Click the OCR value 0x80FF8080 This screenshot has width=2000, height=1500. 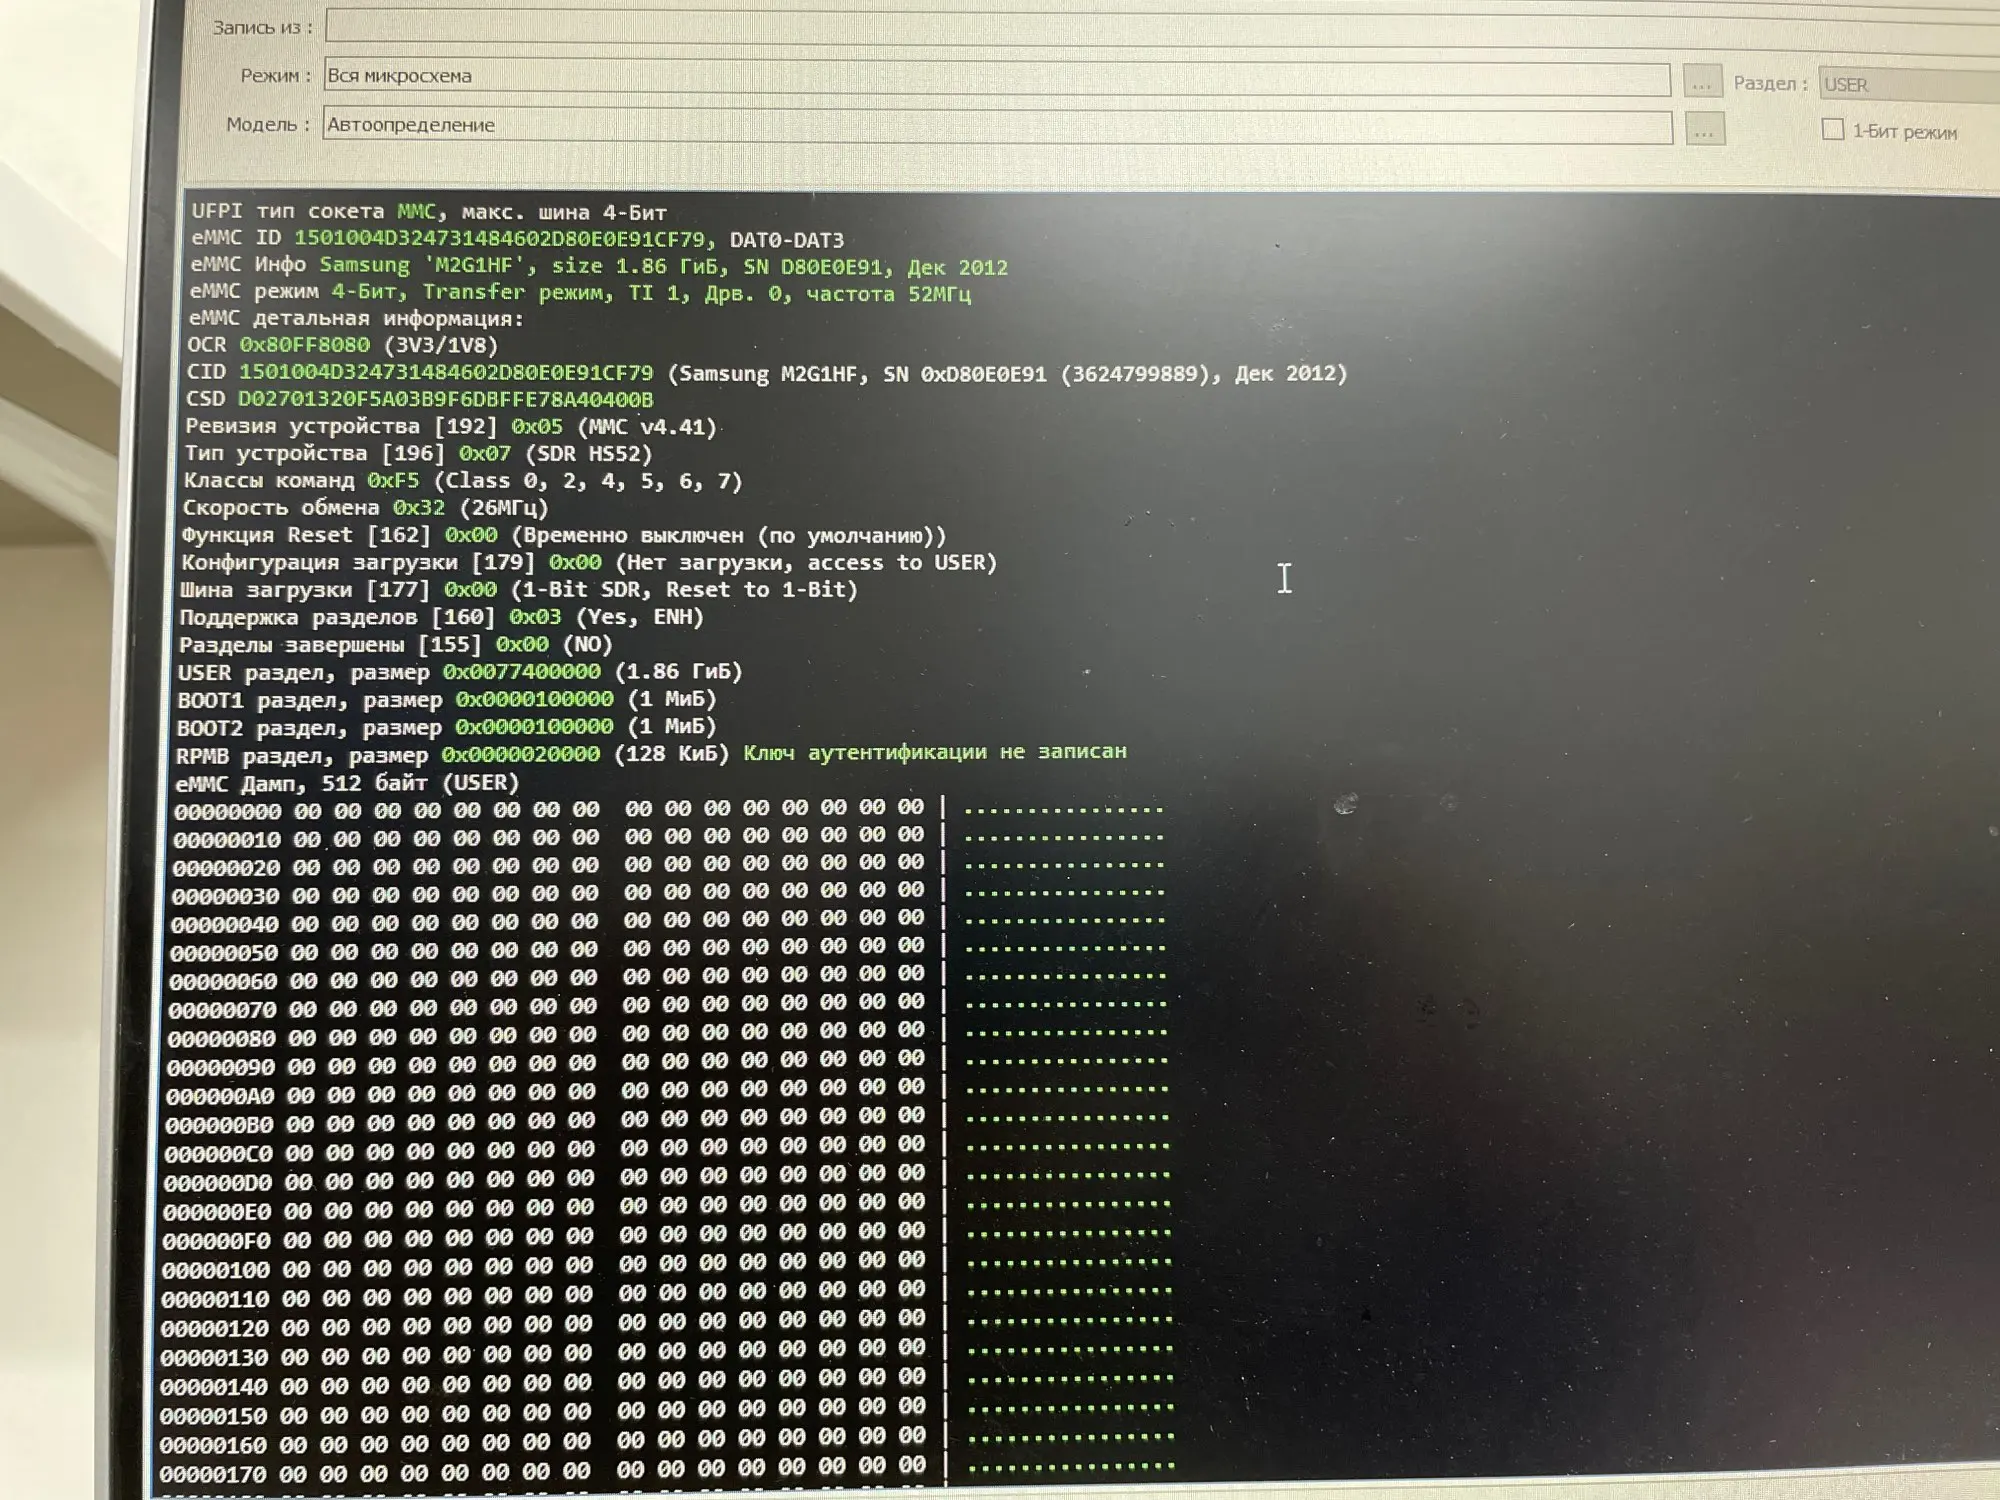click(304, 345)
